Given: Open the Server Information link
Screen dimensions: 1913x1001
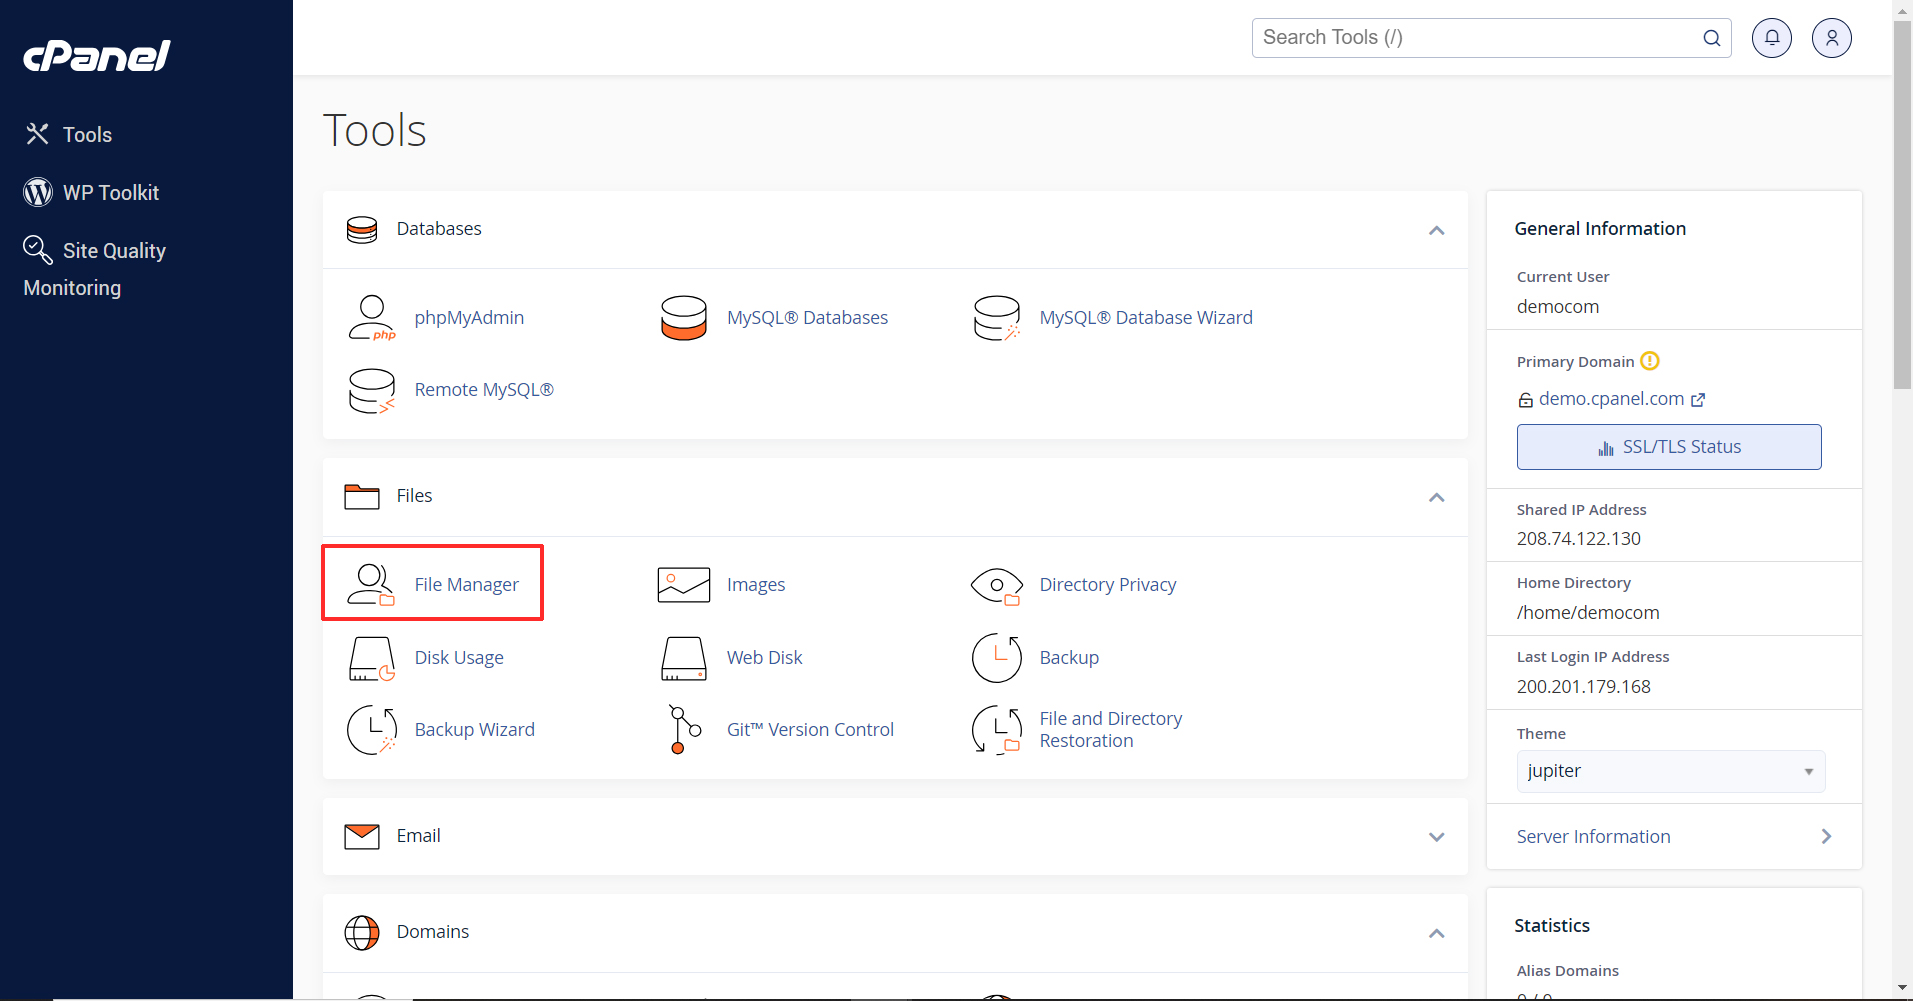Looking at the screenshot, I should tap(1593, 837).
